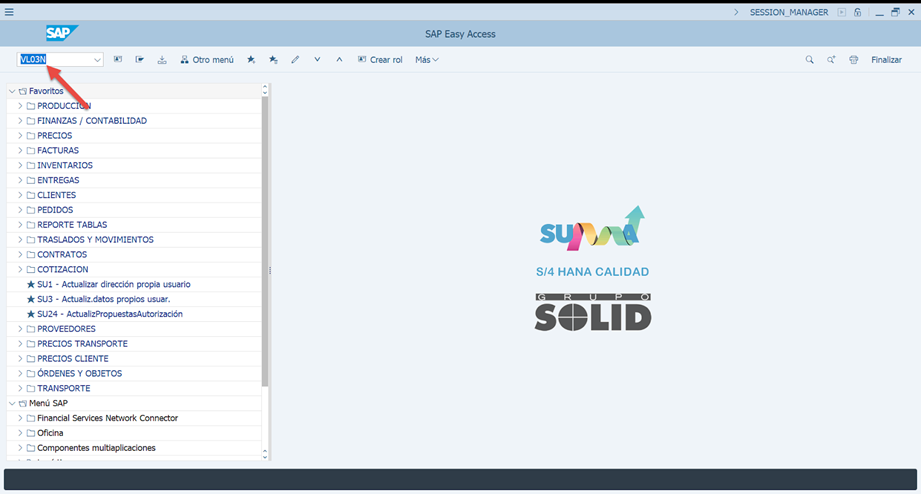Click the transaction command field containing VL03N
Screen dimensions: 921x494
click(54, 60)
